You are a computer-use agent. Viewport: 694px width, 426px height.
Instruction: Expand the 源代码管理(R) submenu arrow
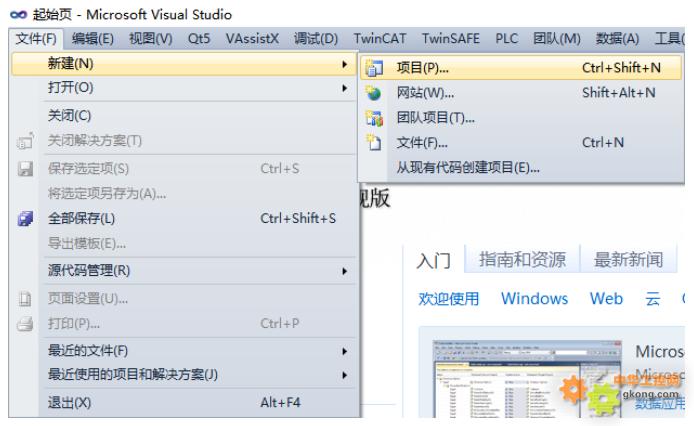344,271
